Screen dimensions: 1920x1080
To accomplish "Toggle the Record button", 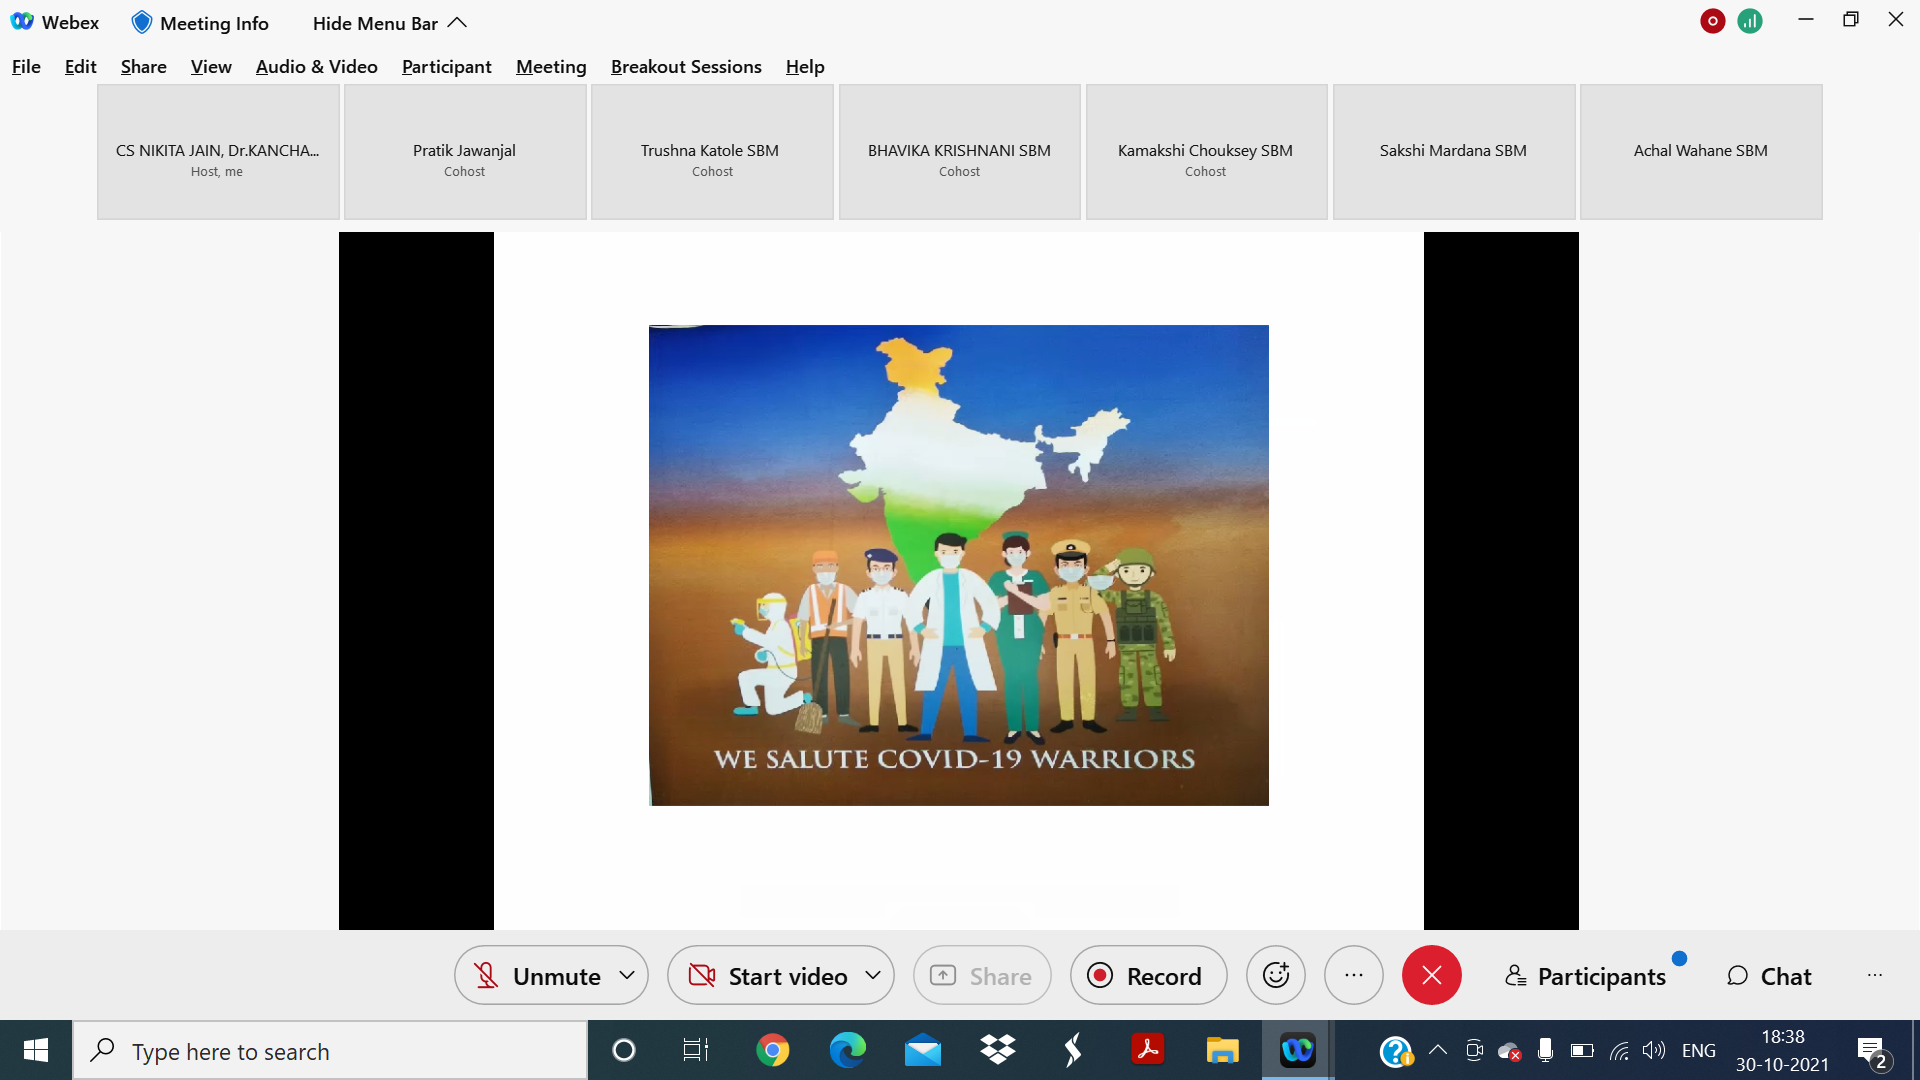I will pyautogui.click(x=1148, y=976).
